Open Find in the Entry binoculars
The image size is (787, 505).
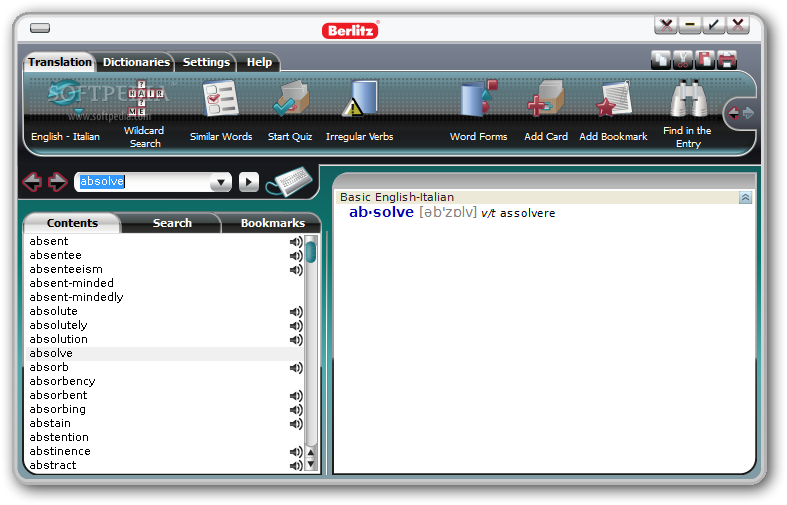(x=688, y=113)
